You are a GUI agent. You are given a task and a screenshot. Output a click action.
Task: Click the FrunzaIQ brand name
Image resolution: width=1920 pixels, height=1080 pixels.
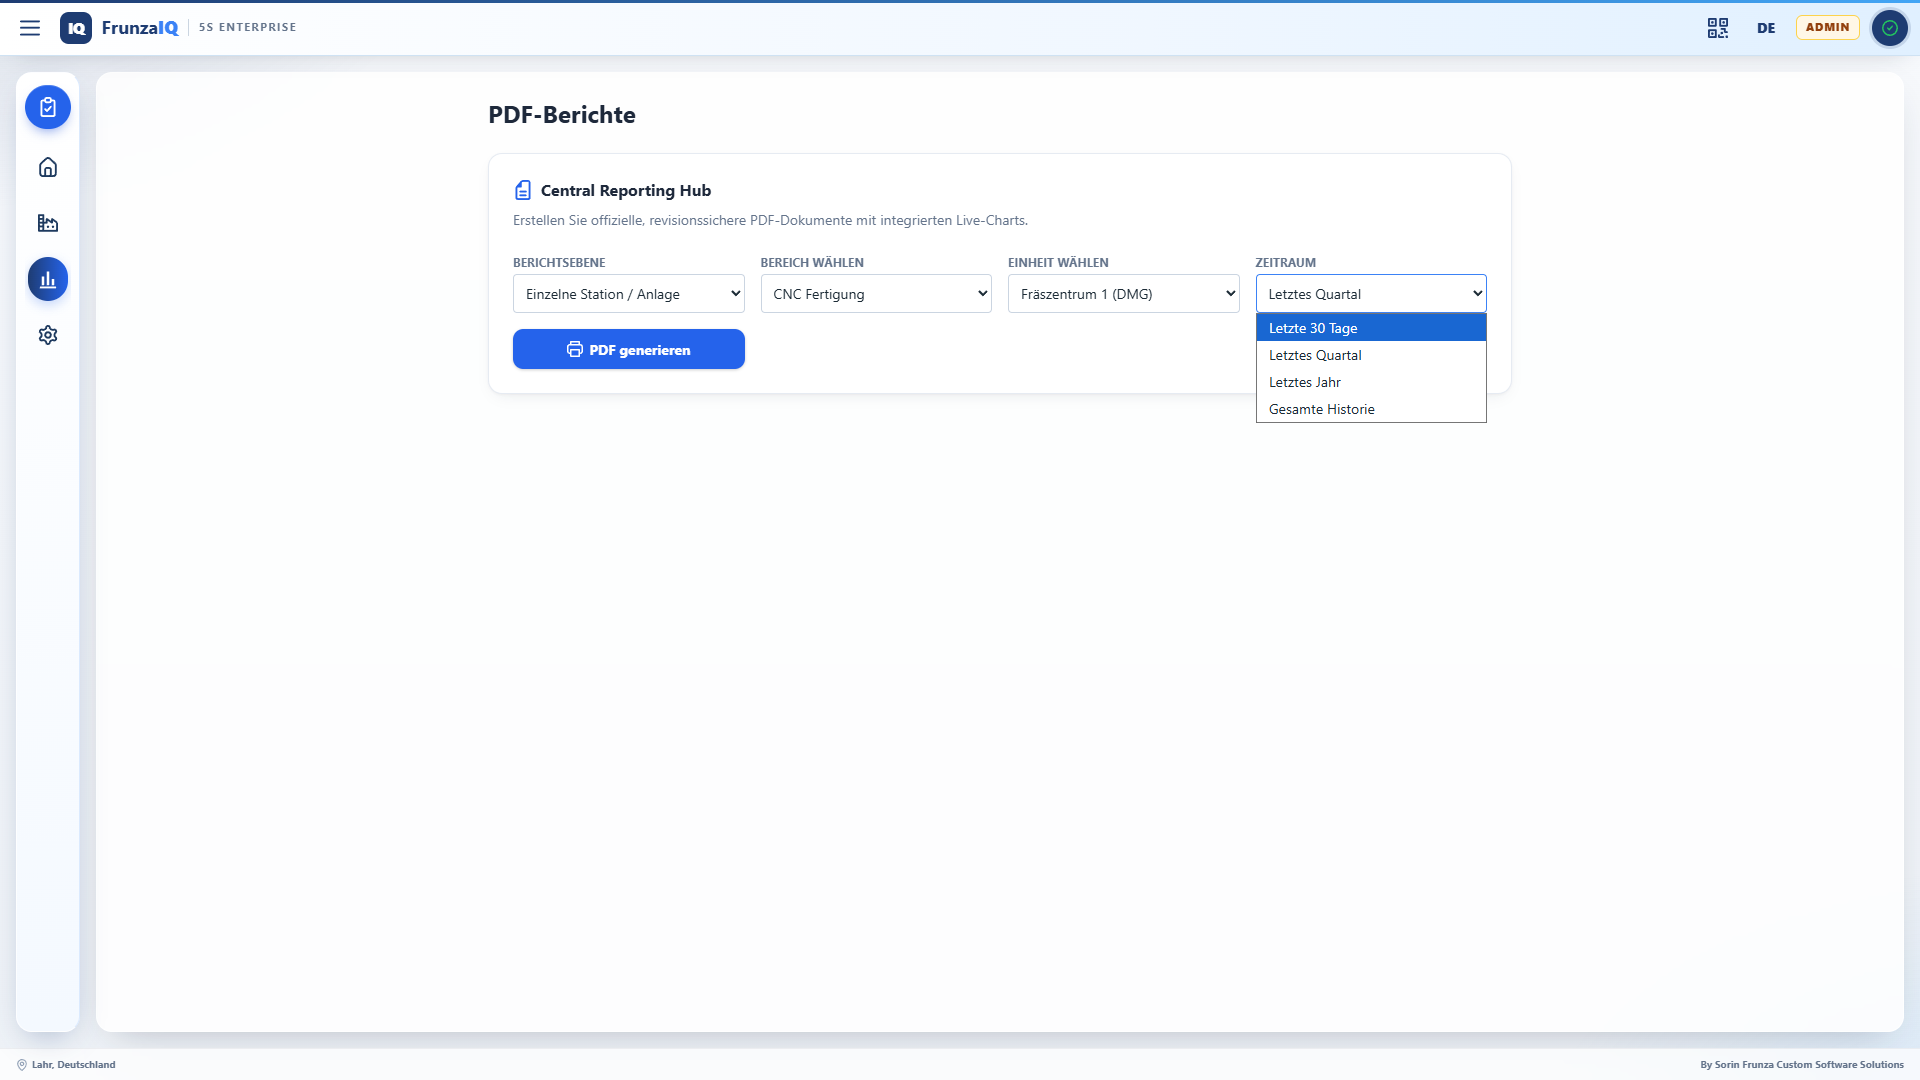pos(140,28)
